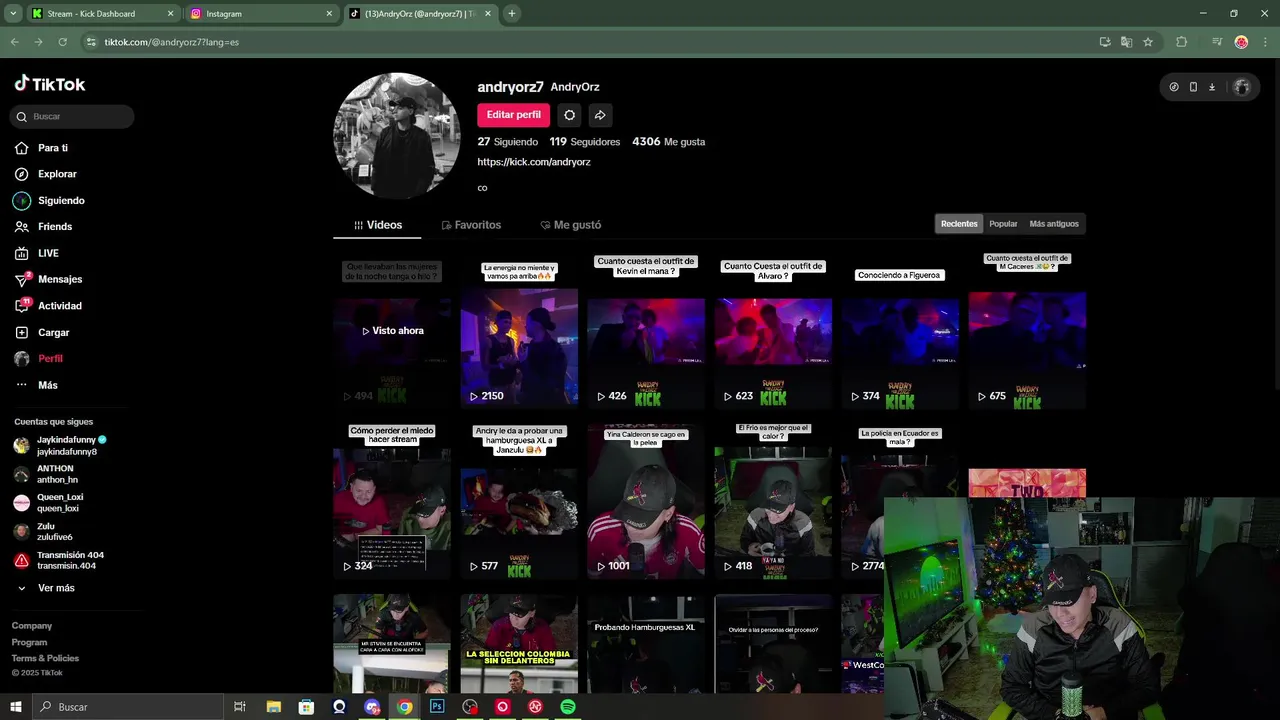The image size is (1280, 720).
Task: Open Más options in sidebar
Action: point(48,385)
